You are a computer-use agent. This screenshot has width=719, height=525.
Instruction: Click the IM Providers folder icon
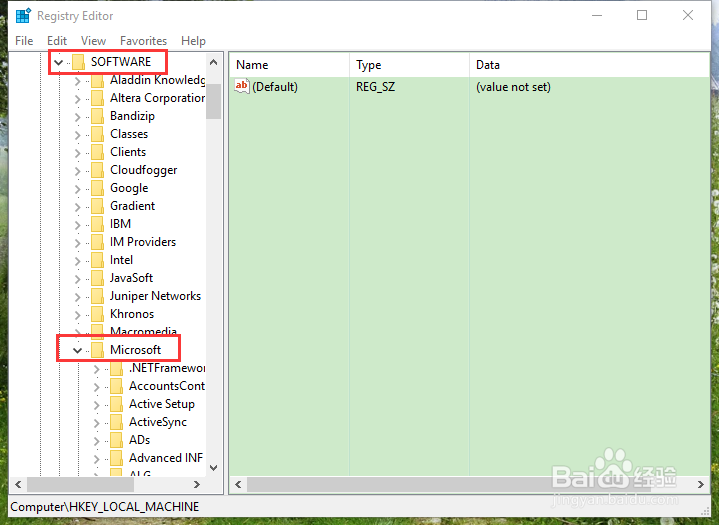click(97, 242)
